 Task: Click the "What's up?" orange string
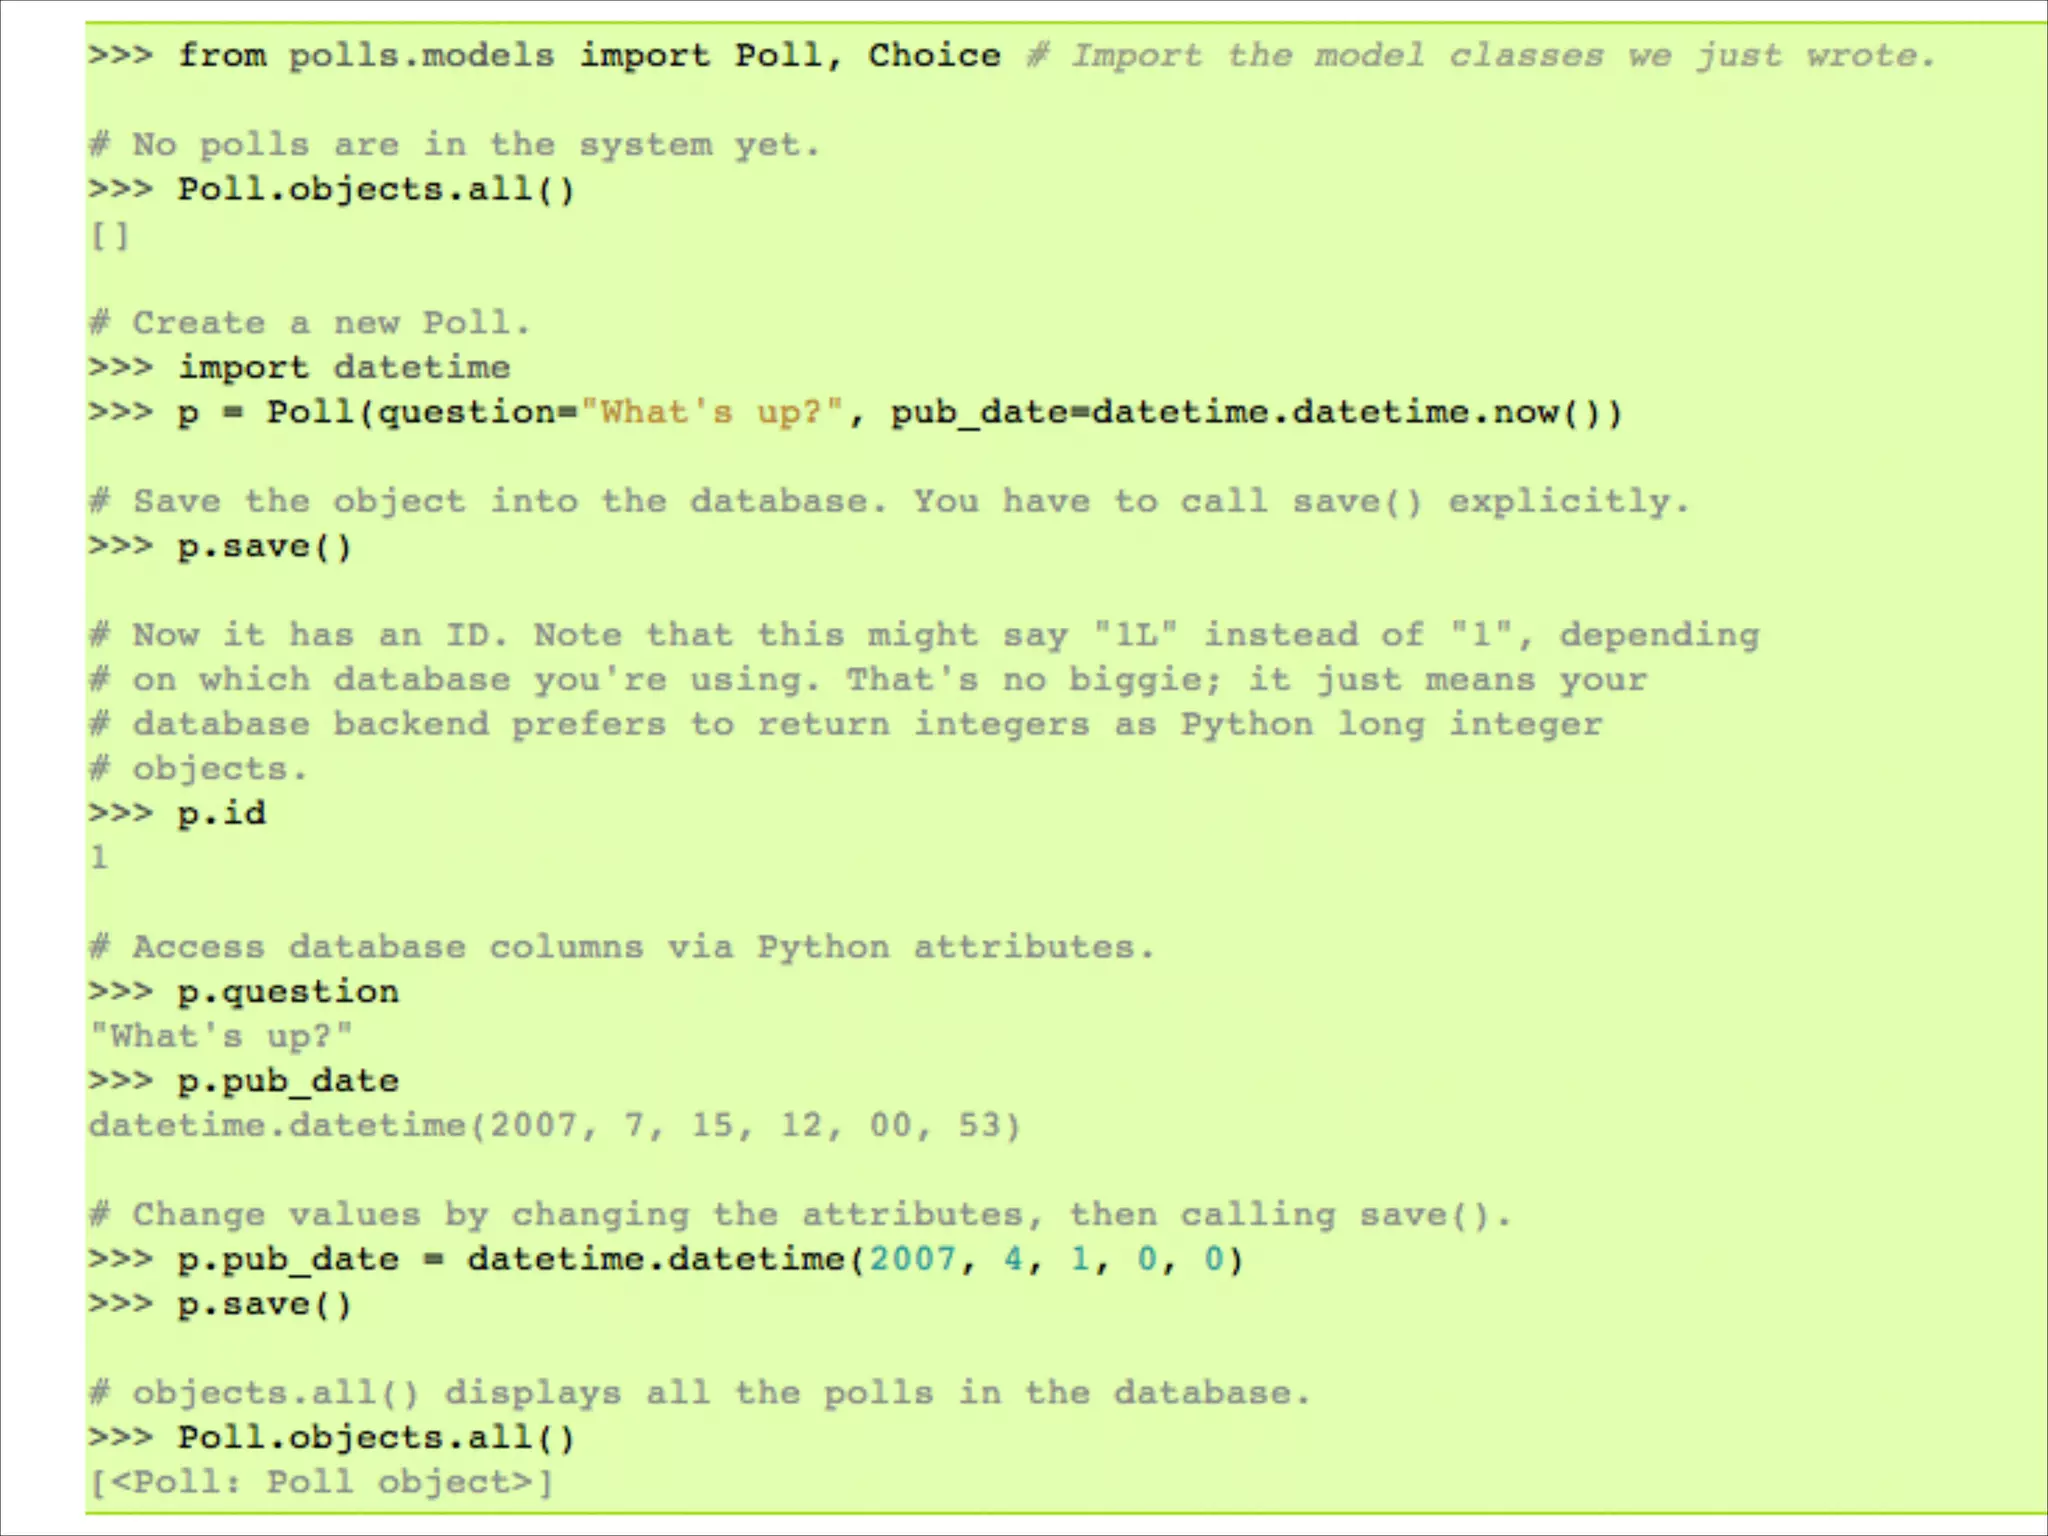[712, 412]
